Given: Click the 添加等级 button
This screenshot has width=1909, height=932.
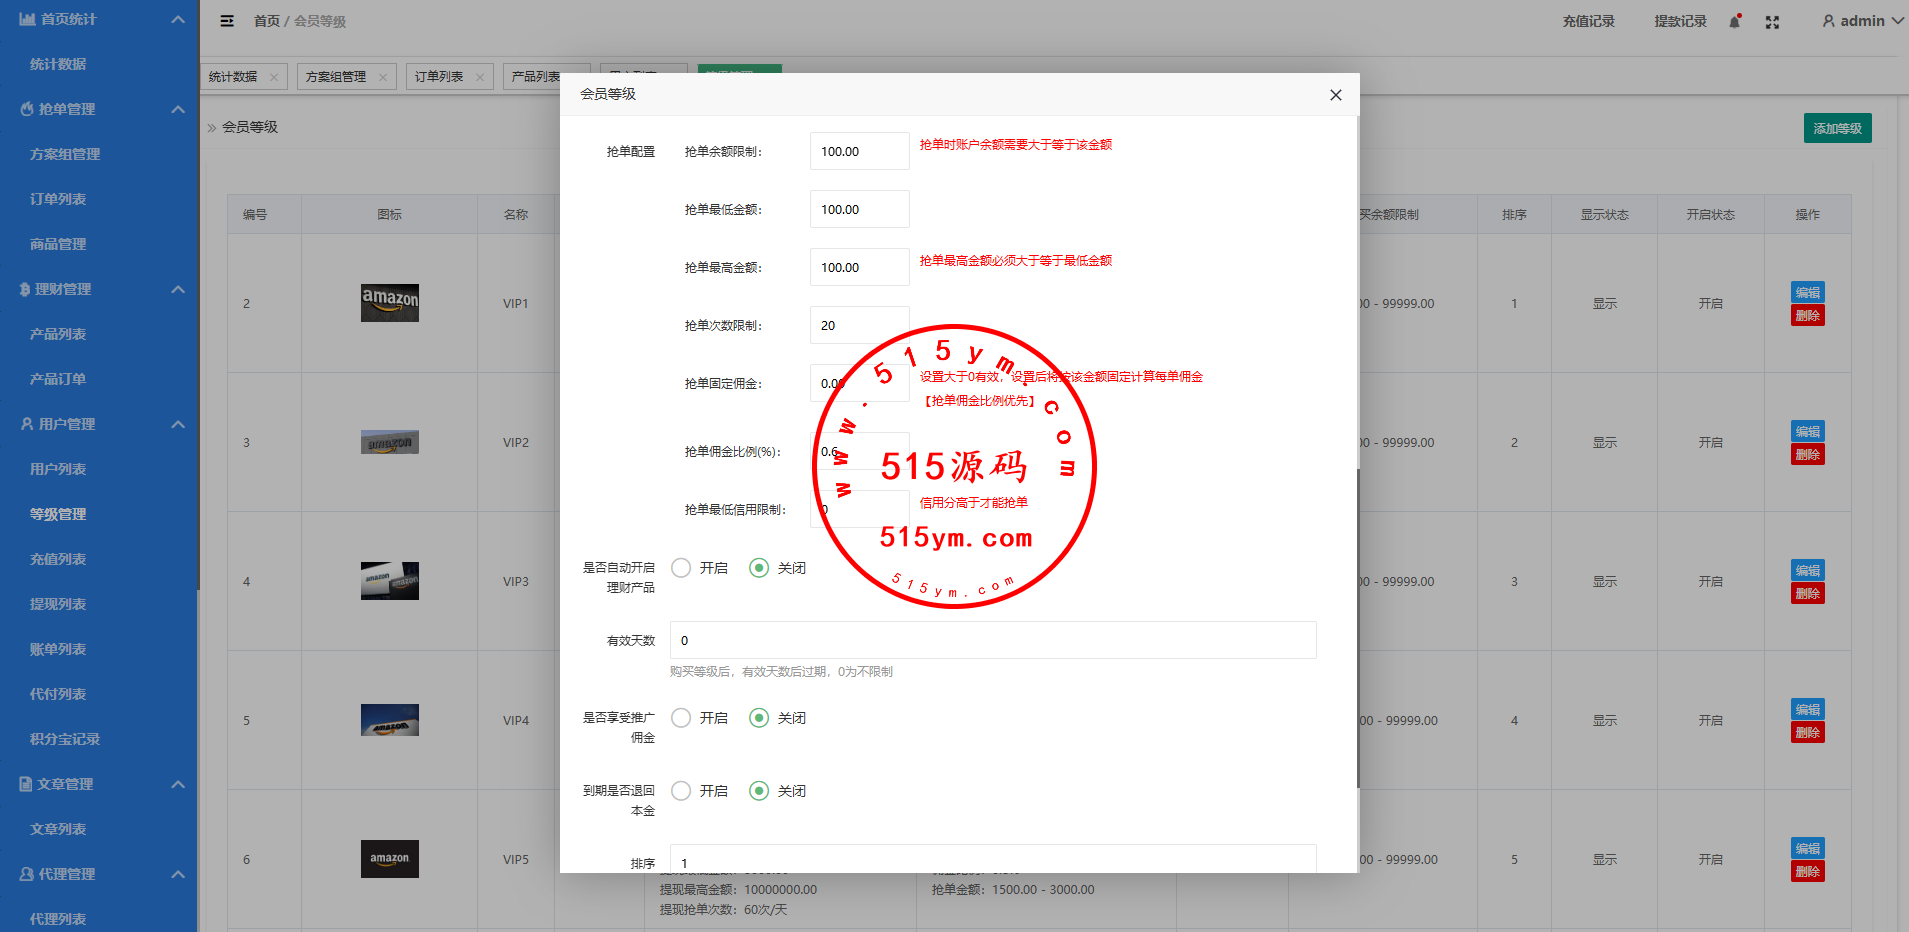Looking at the screenshot, I should coord(1837,128).
